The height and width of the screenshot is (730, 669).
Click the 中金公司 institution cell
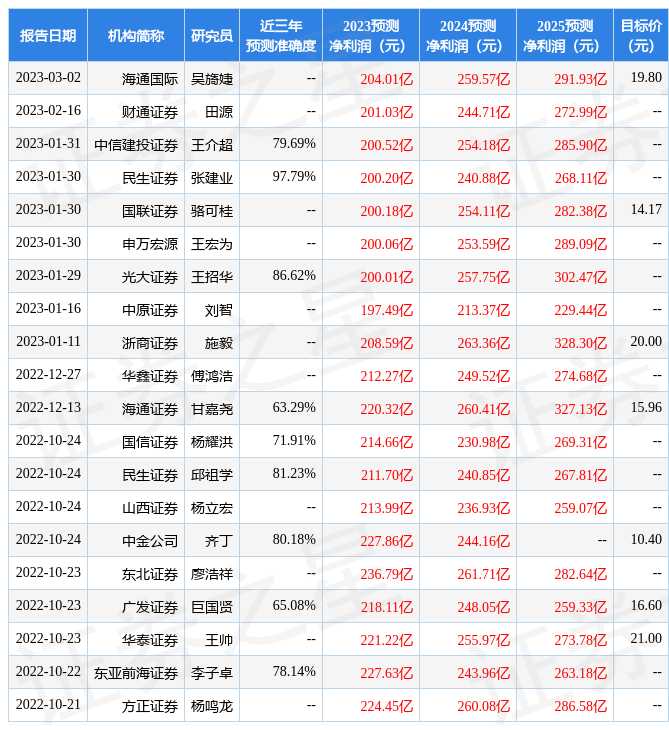[150, 540]
